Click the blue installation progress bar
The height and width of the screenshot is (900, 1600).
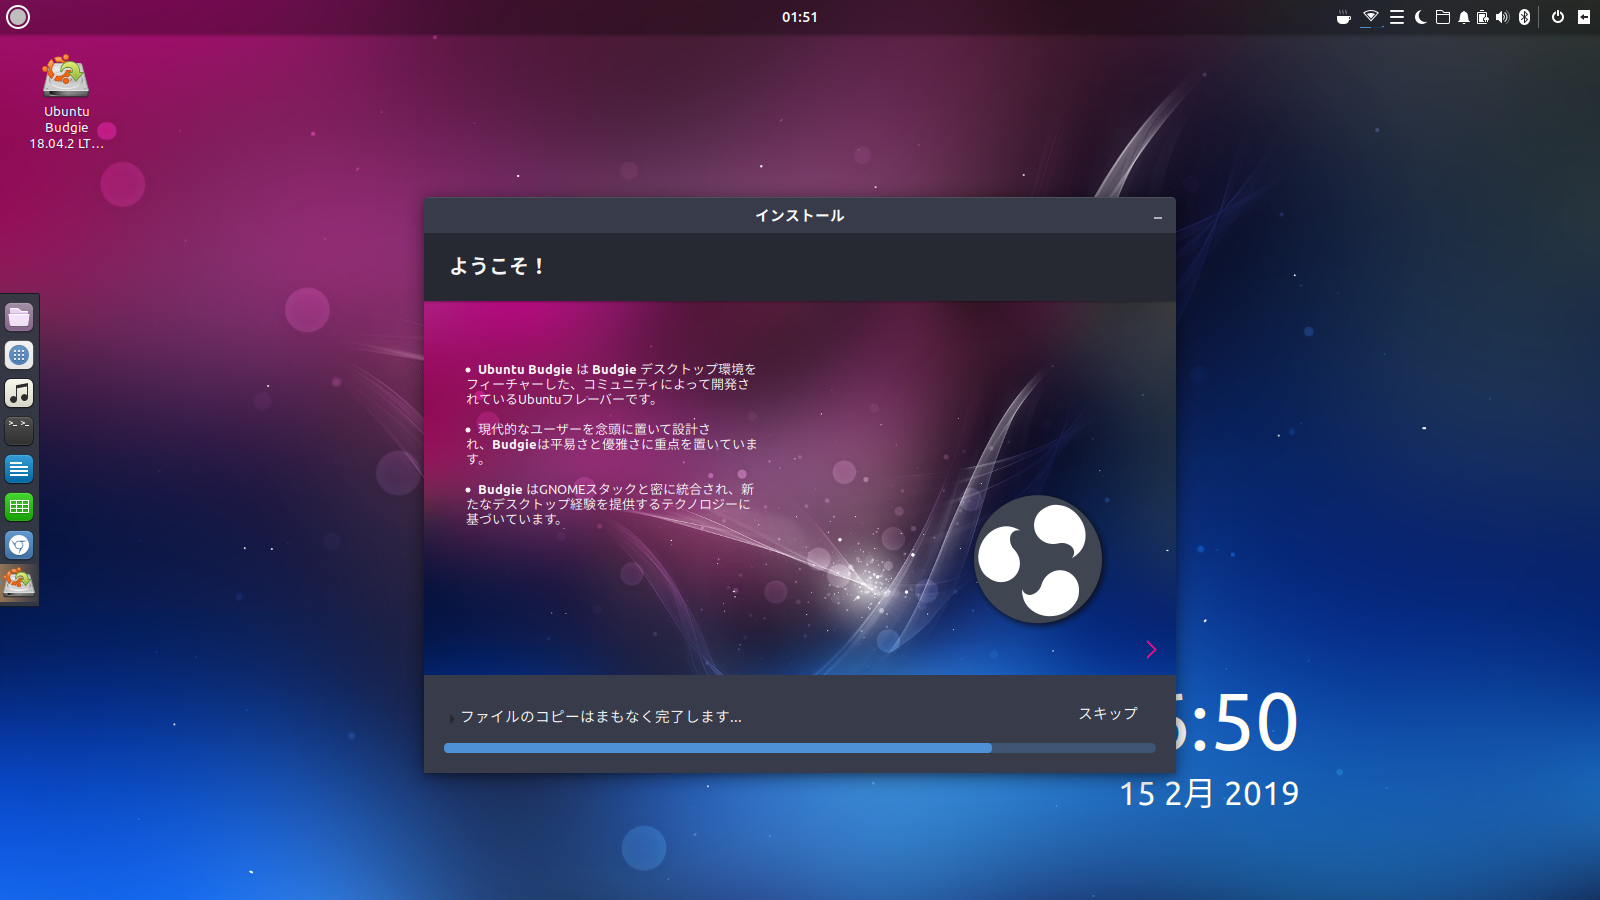tap(800, 748)
